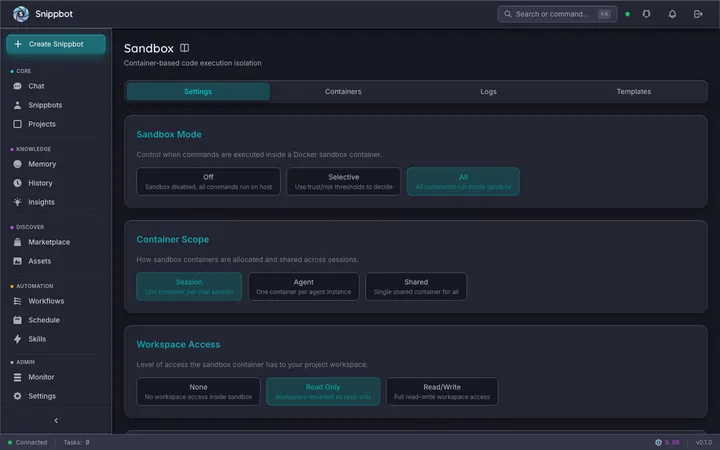
Task: Open Chat from the sidebar
Action: tap(55, 86)
